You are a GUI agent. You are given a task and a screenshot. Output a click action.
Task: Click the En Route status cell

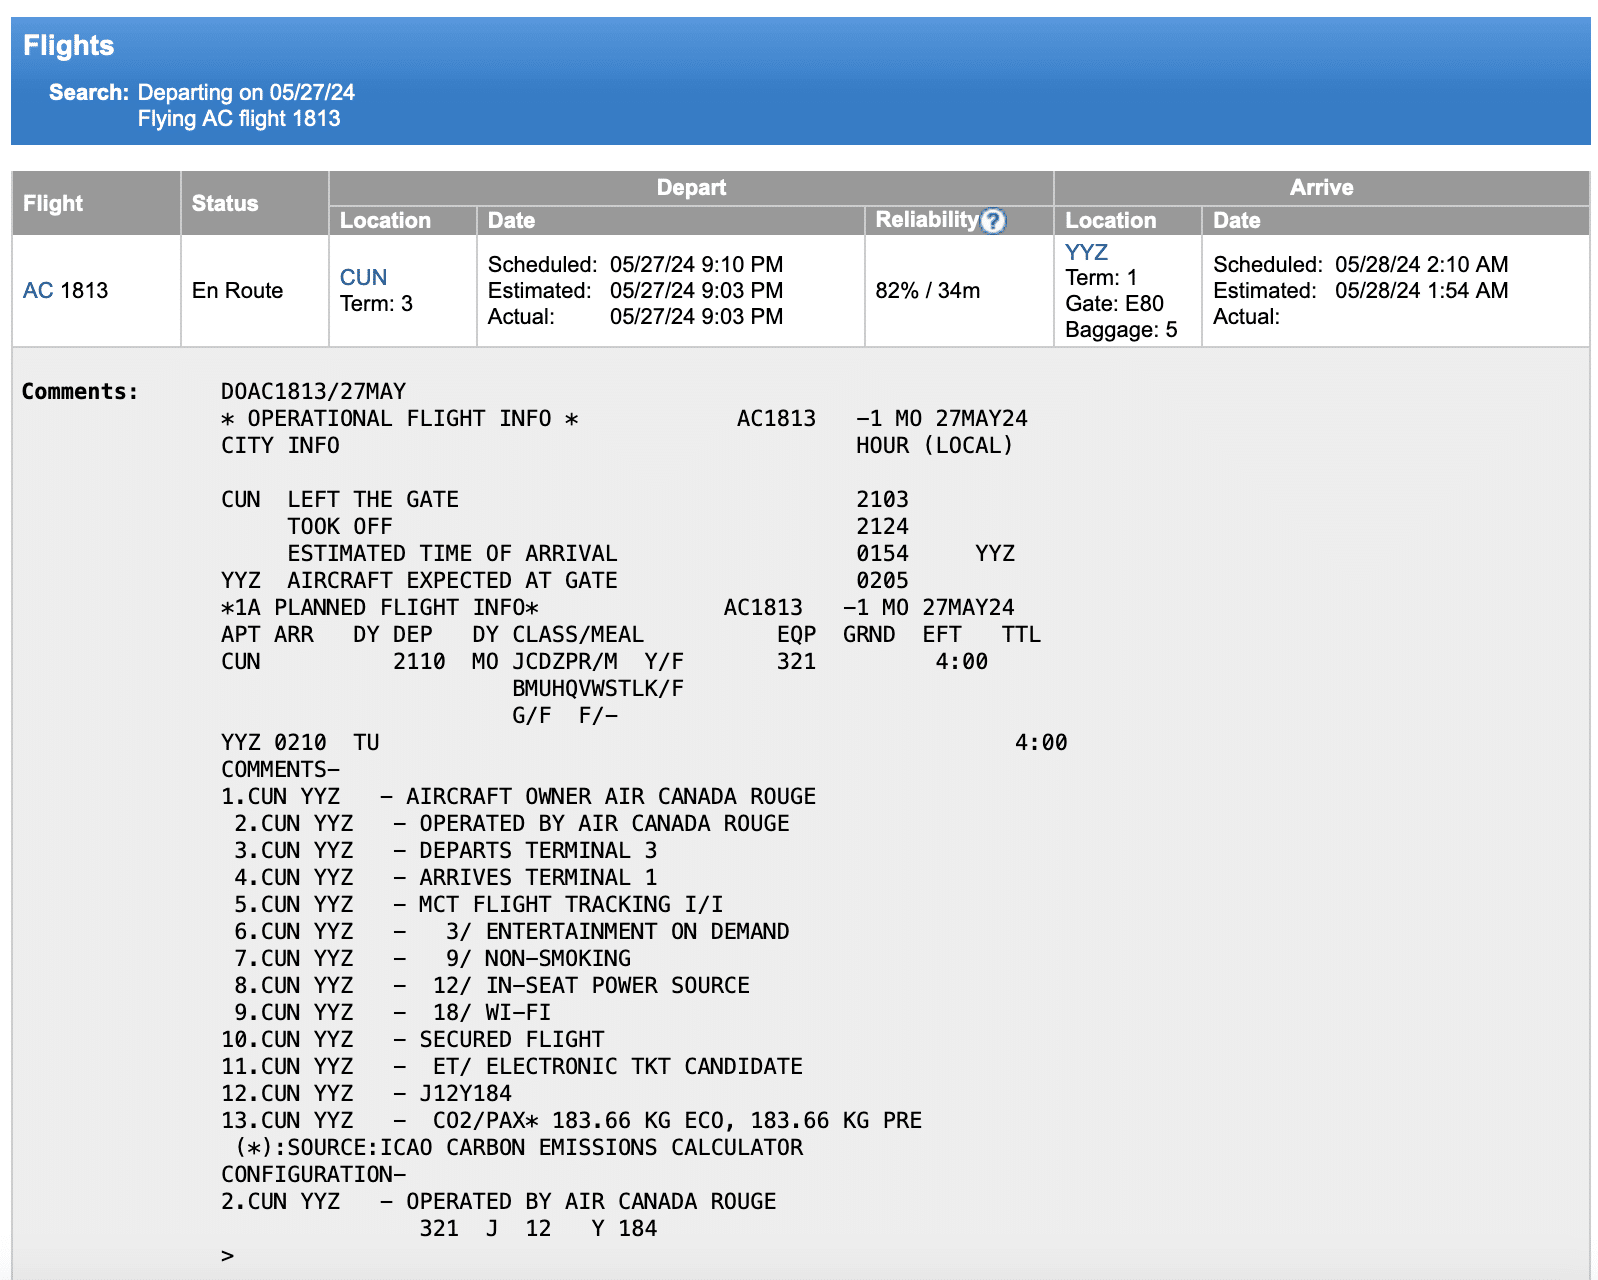(x=237, y=291)
